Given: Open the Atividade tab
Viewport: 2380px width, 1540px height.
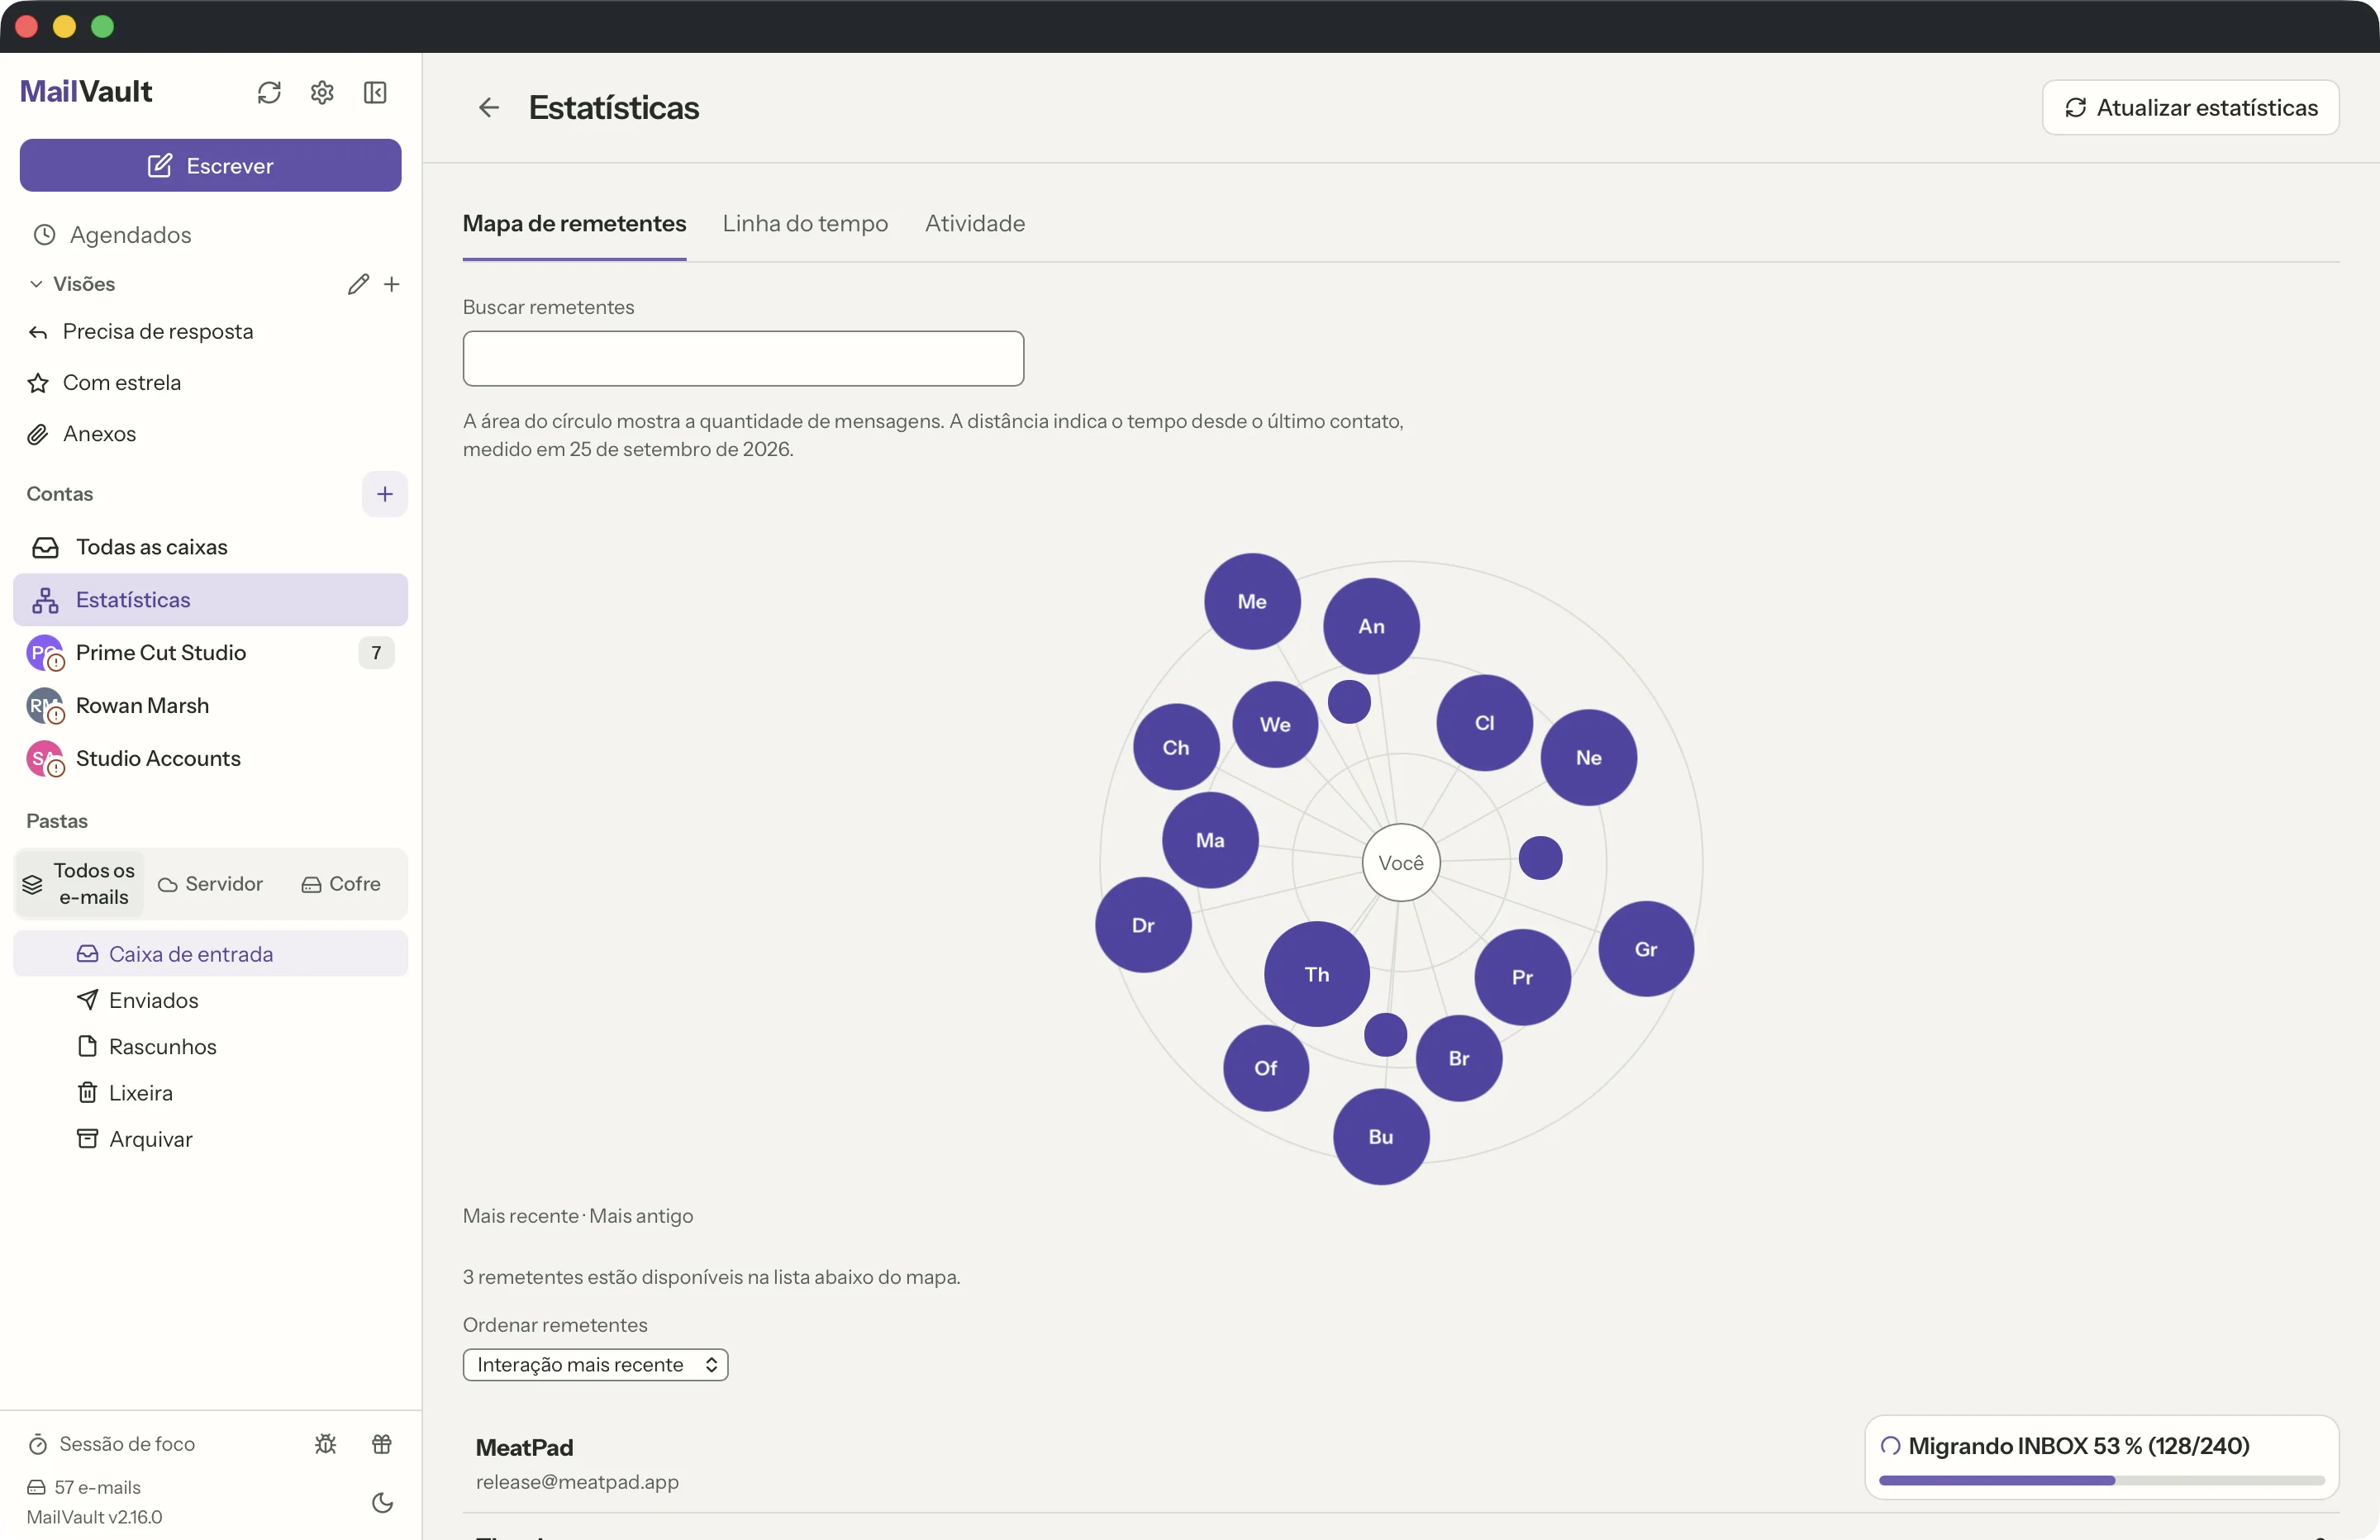Looking at the screenshot, I should (x=974, y=223).
